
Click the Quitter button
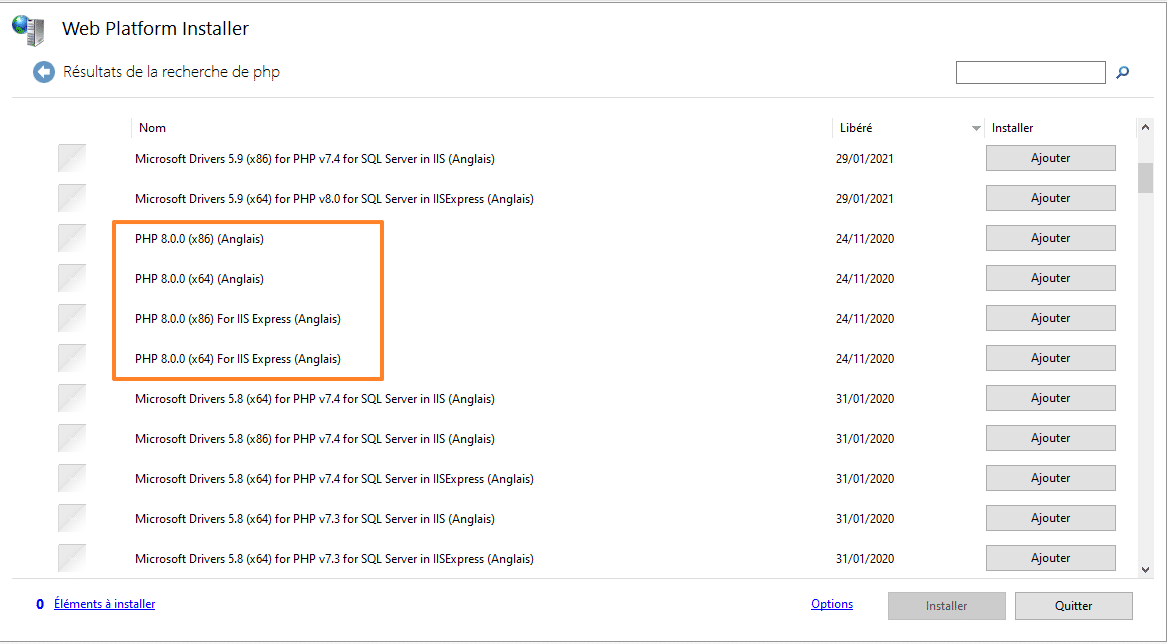[x=1073, y=605]
